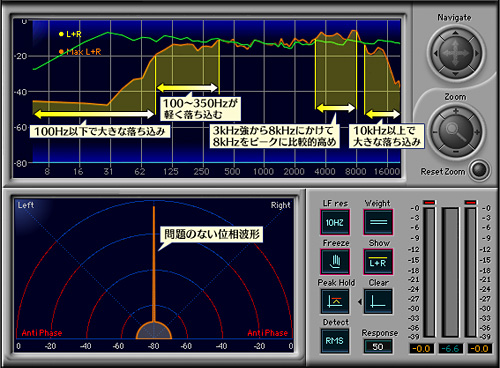This screenshot has height=368, width=500.
Task: Reset the right meter red clip indicator
Action: pyautogui.click(x=471, y=202)
